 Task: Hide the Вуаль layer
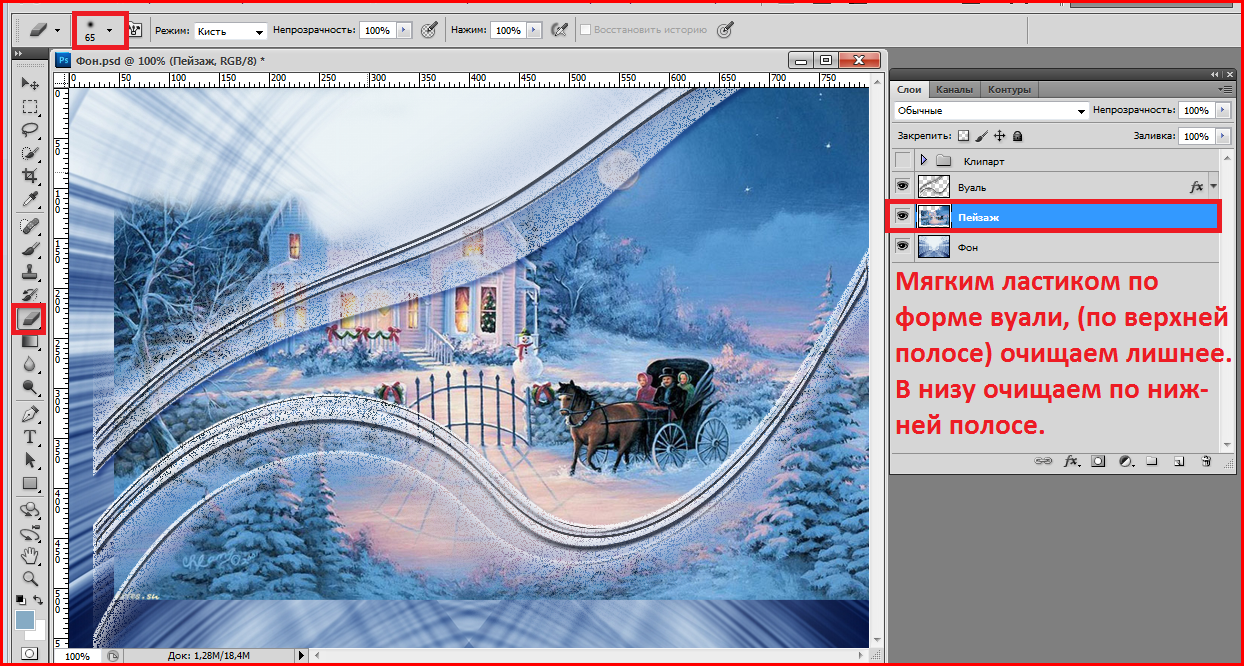coord(903,186)
